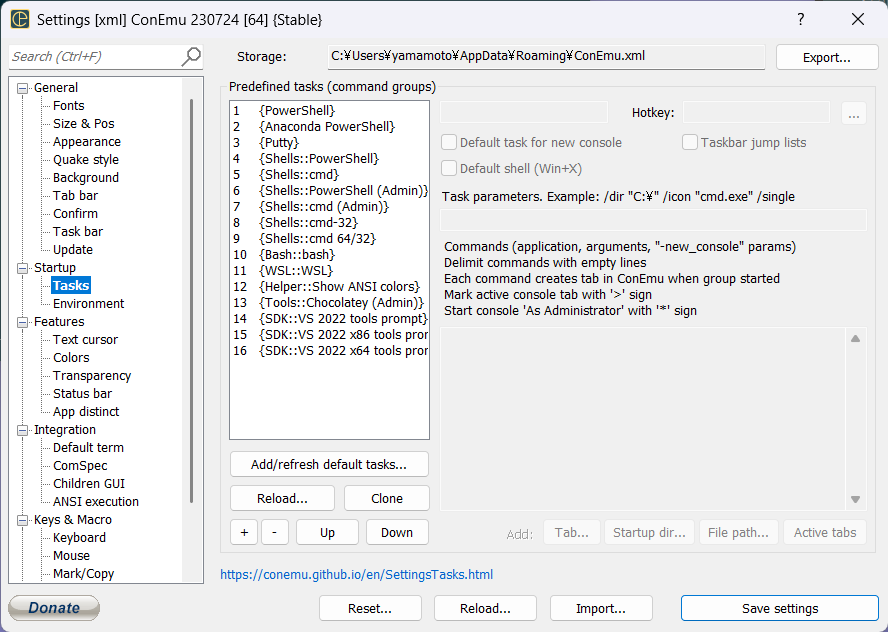
Task: Click Add/refresh default tasks... button
Action: pyautogui.click(x=329, y=464)
